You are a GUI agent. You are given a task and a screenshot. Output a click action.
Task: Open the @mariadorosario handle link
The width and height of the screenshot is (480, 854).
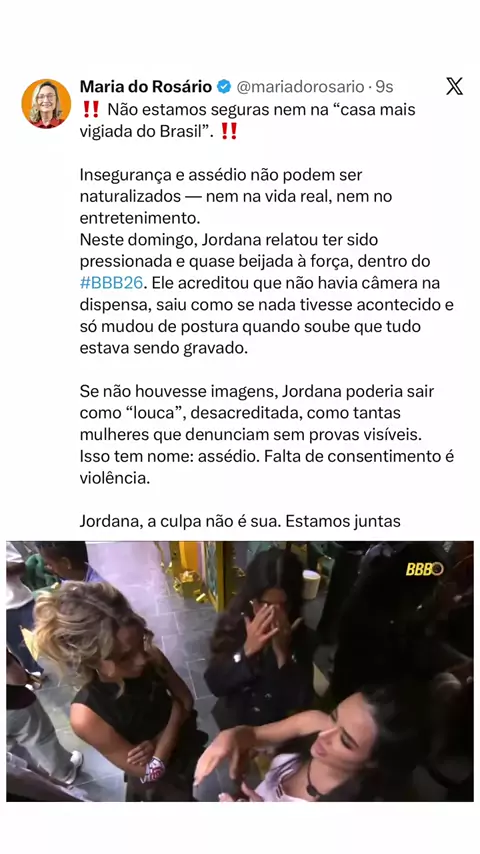point(300,86)
